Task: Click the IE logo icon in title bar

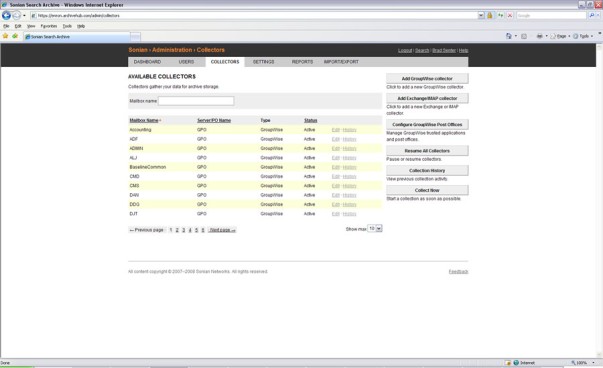Action: 4,5
